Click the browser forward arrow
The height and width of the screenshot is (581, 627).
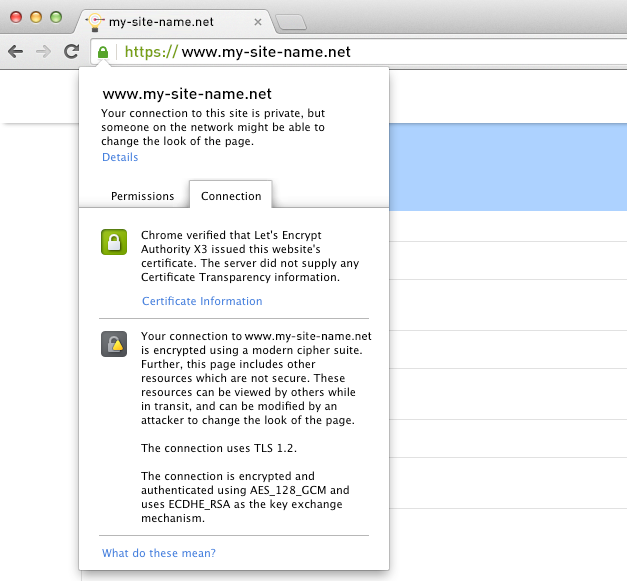(x=43, y=52)
